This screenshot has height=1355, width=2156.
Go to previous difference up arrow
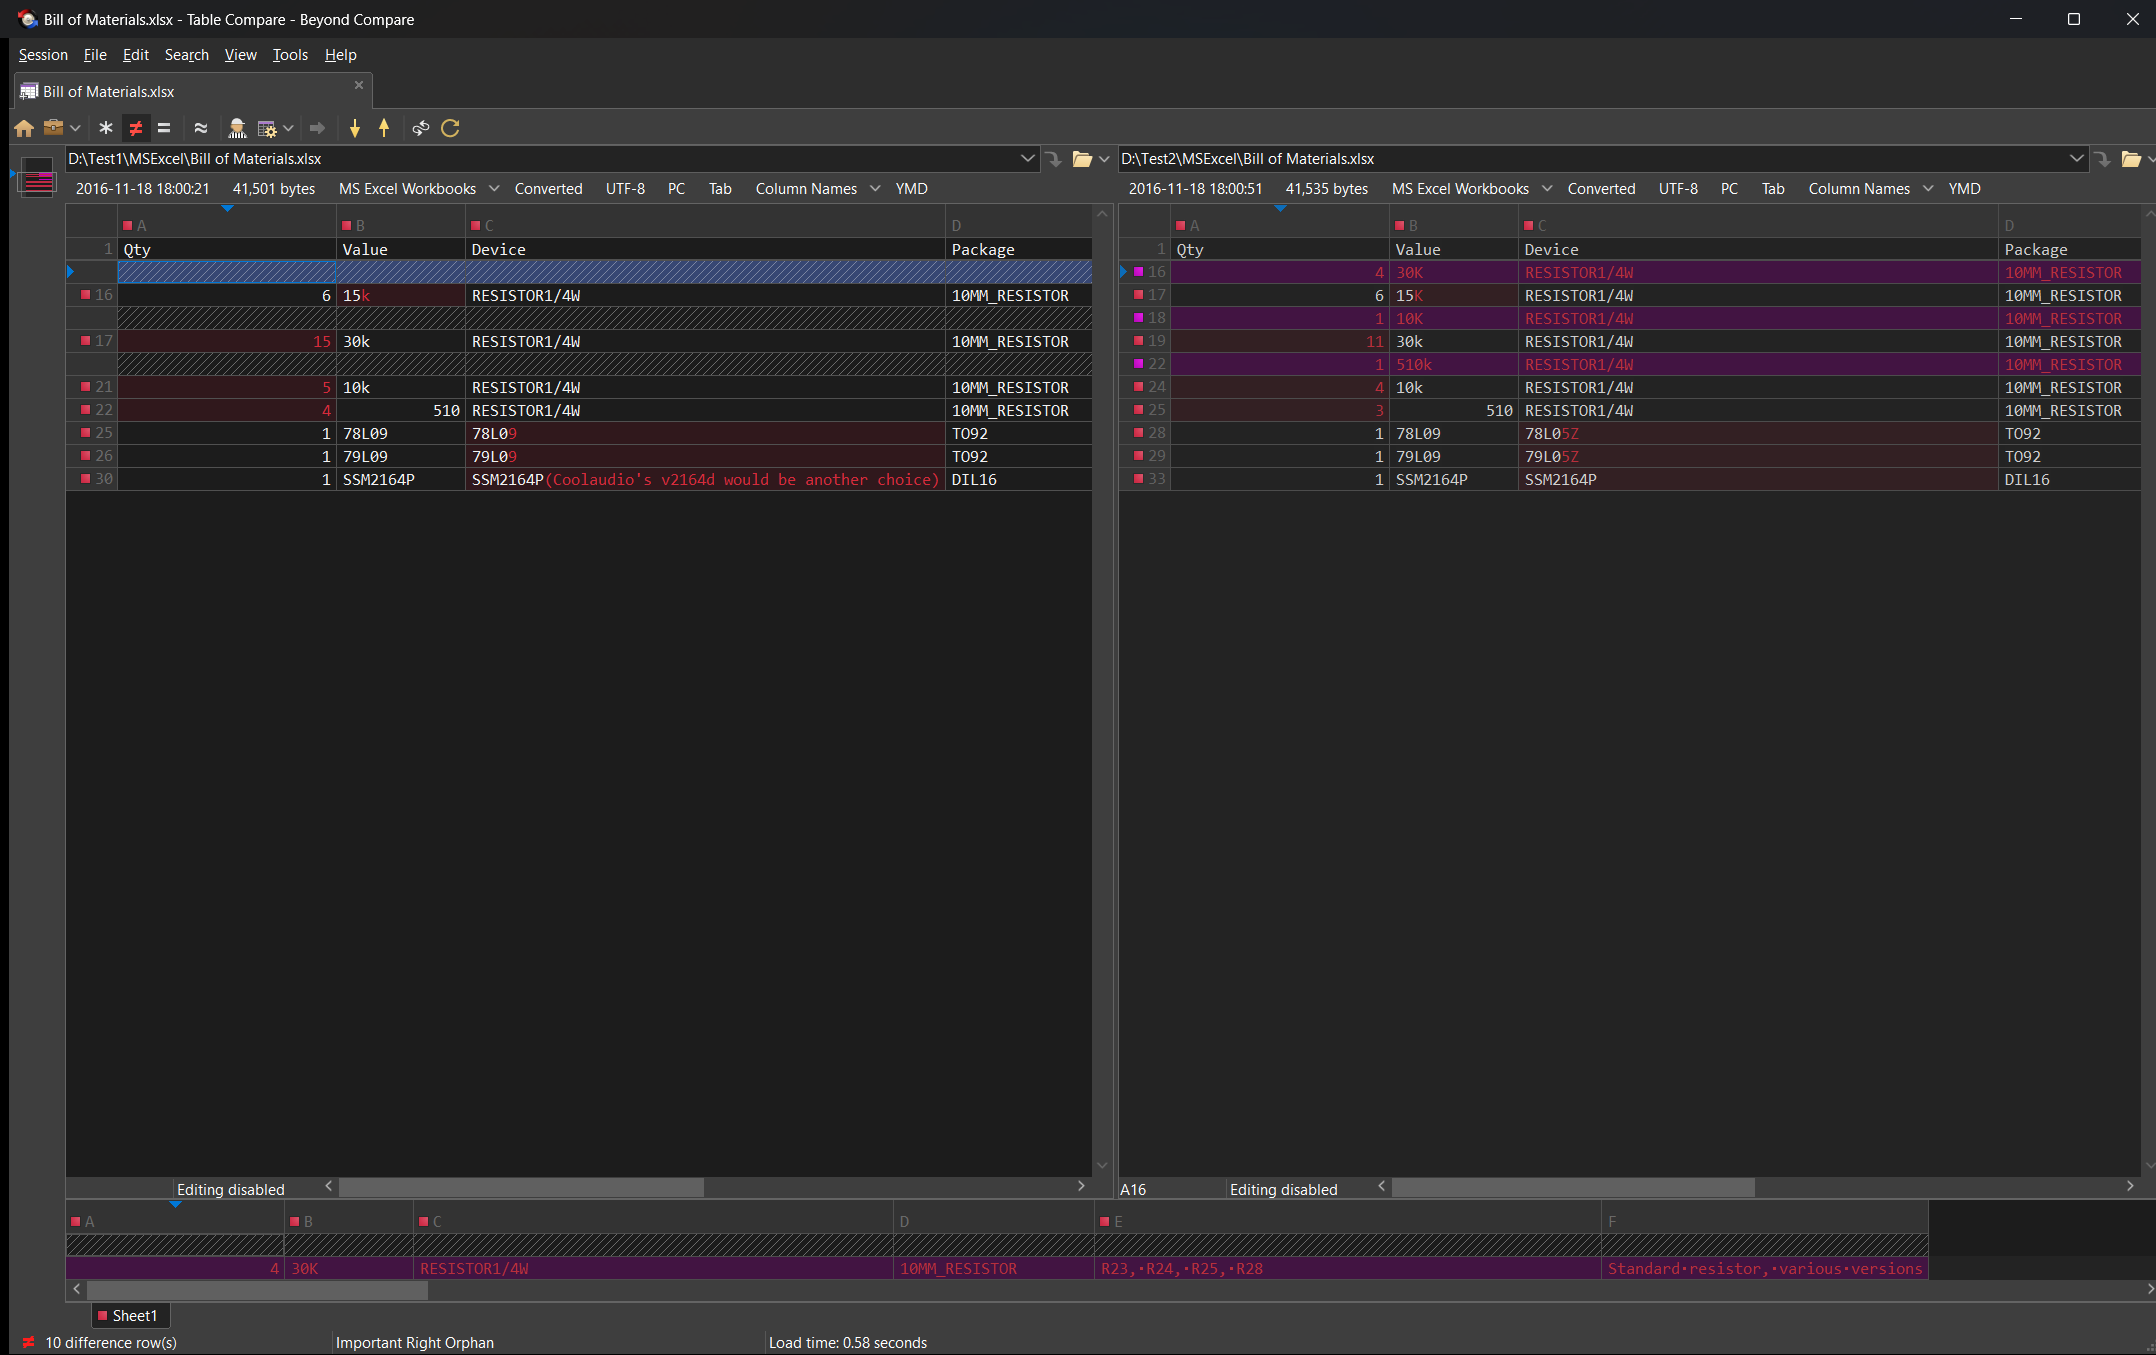[x=384, y=128]
